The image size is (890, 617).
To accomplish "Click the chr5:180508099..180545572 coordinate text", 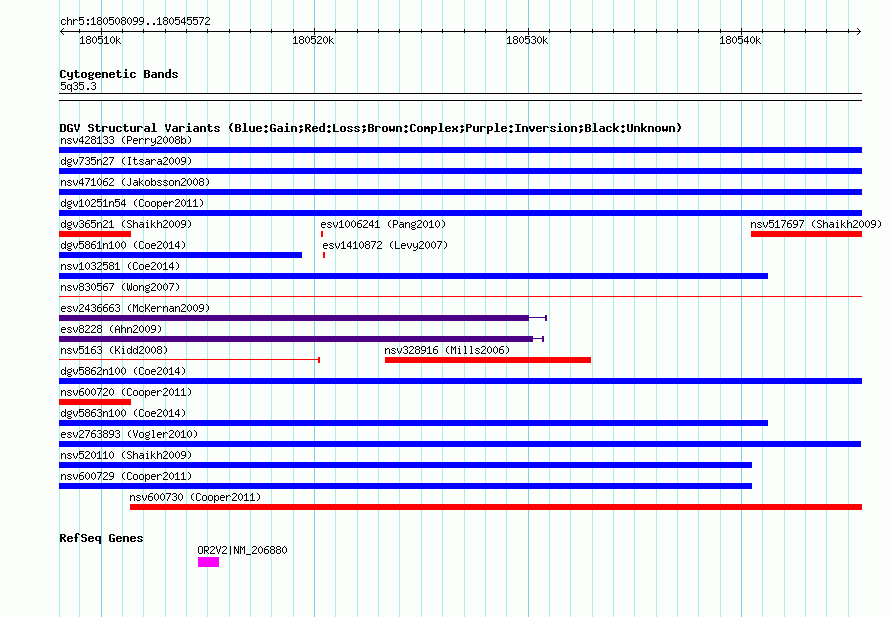I will click(x=135, y=21).
